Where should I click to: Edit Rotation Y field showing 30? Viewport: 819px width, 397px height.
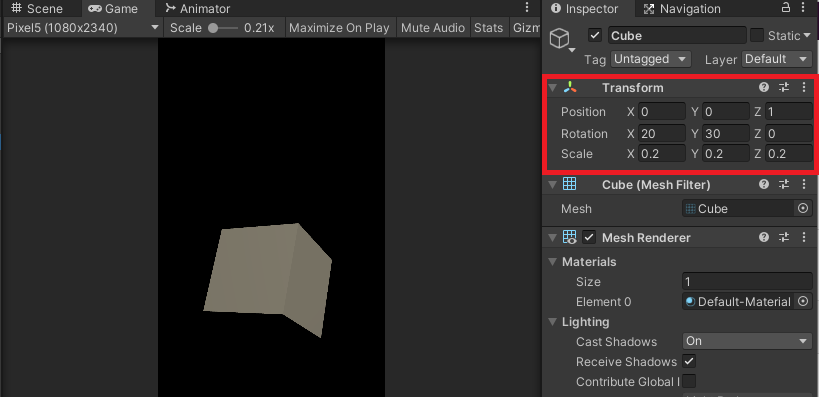click(x=726, y=133)
